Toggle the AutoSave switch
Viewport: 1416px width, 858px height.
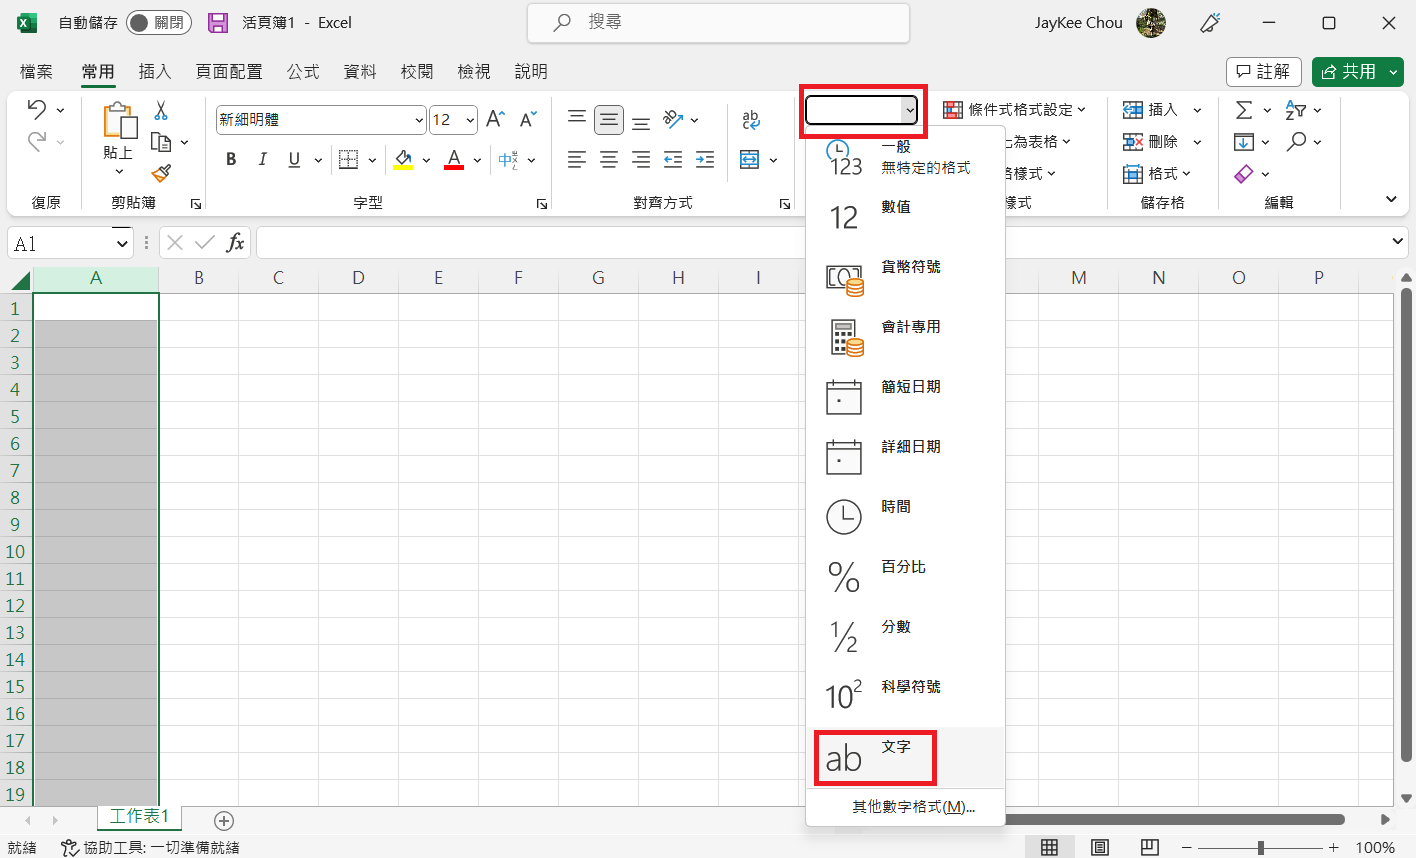tap(158, 22)
